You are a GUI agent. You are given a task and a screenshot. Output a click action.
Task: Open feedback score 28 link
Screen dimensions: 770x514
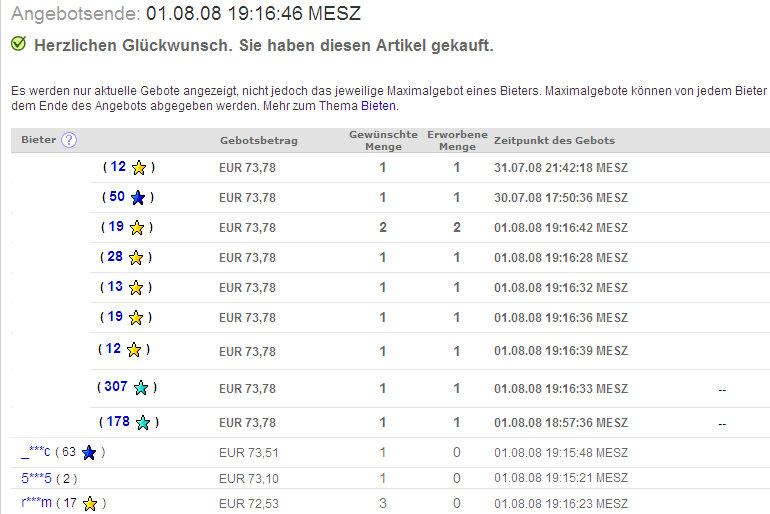pyautogui.click(x=115, y=257)
